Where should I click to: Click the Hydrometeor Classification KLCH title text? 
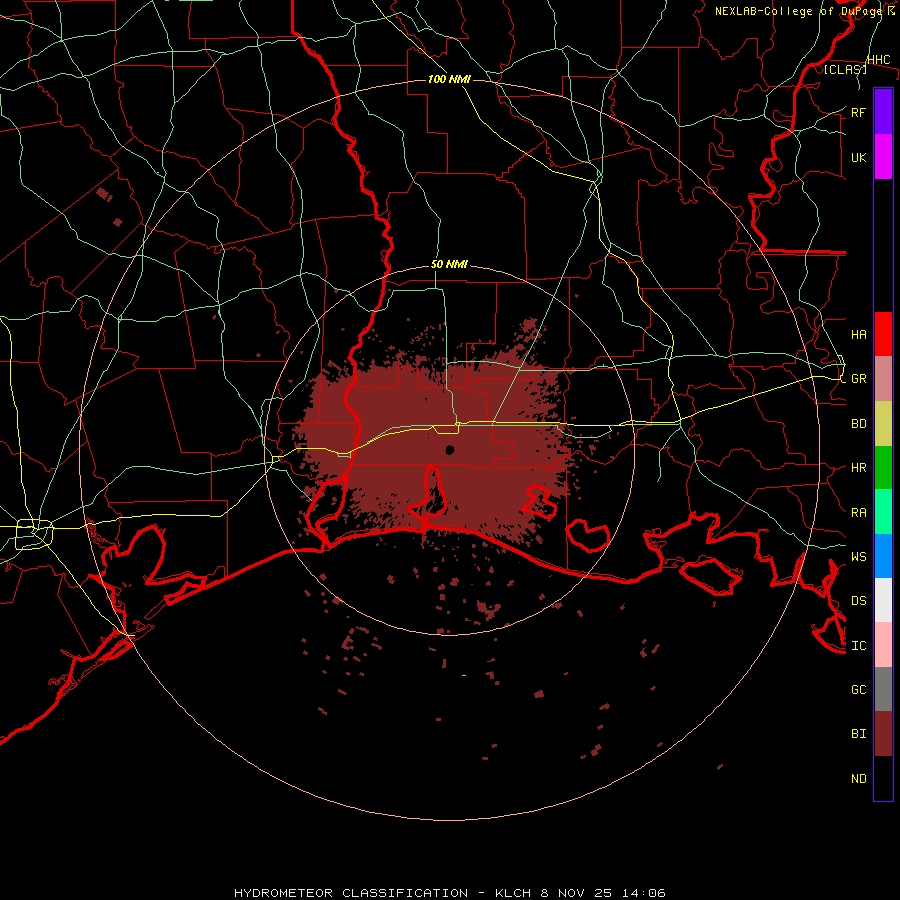[x=449, y=893]
